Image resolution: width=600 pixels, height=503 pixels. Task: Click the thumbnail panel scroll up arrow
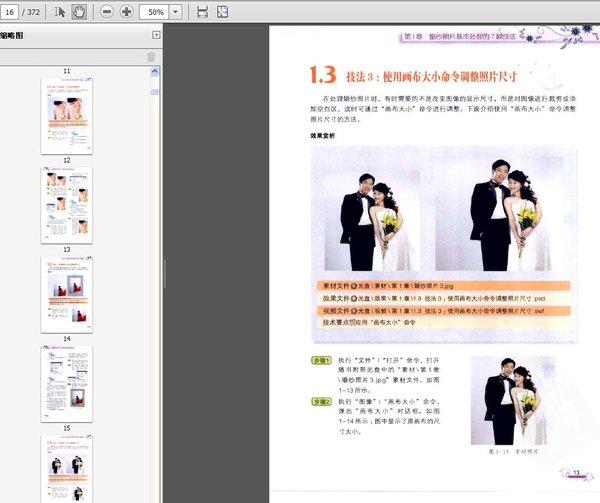coord(155,72)
